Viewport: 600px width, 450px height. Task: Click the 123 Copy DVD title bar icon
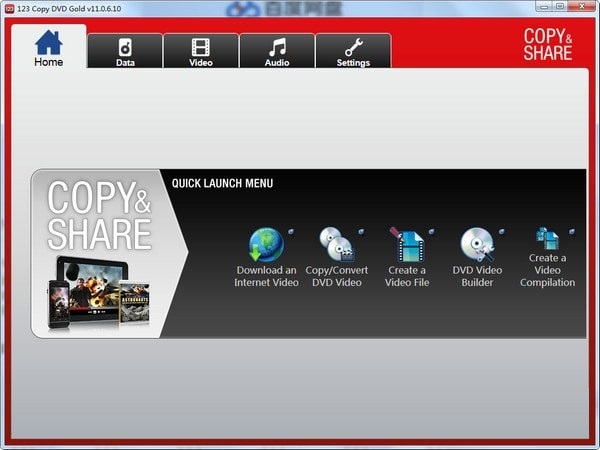click(x=8, y=7)
